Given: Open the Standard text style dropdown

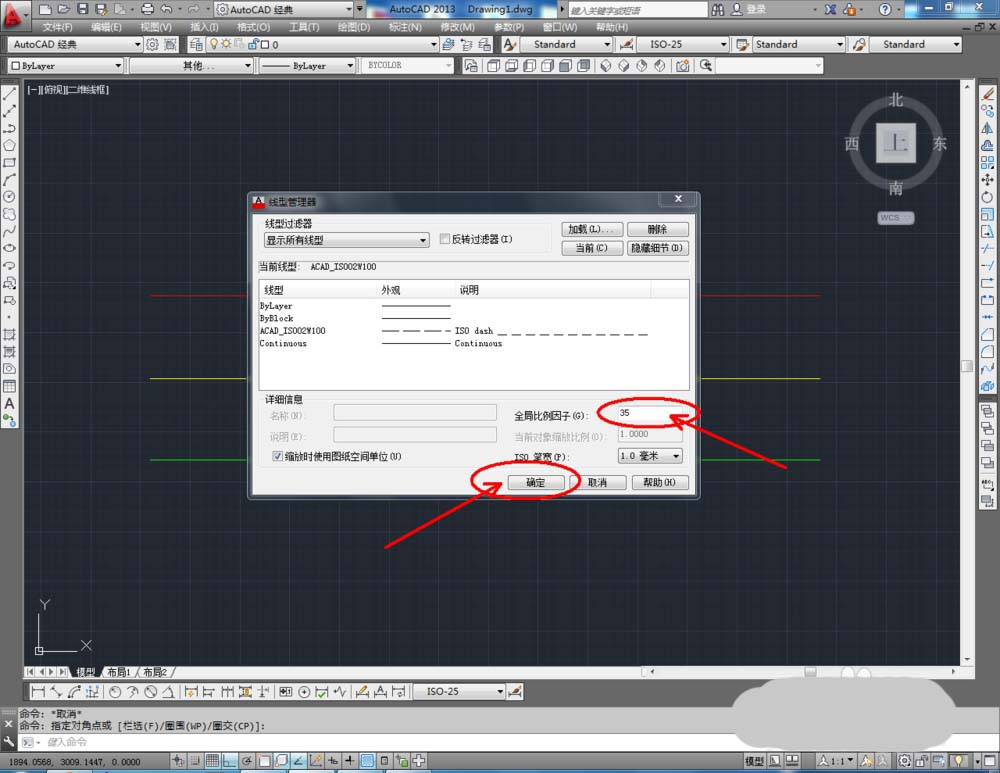Looking at the screenshot, I should (567, 44).
